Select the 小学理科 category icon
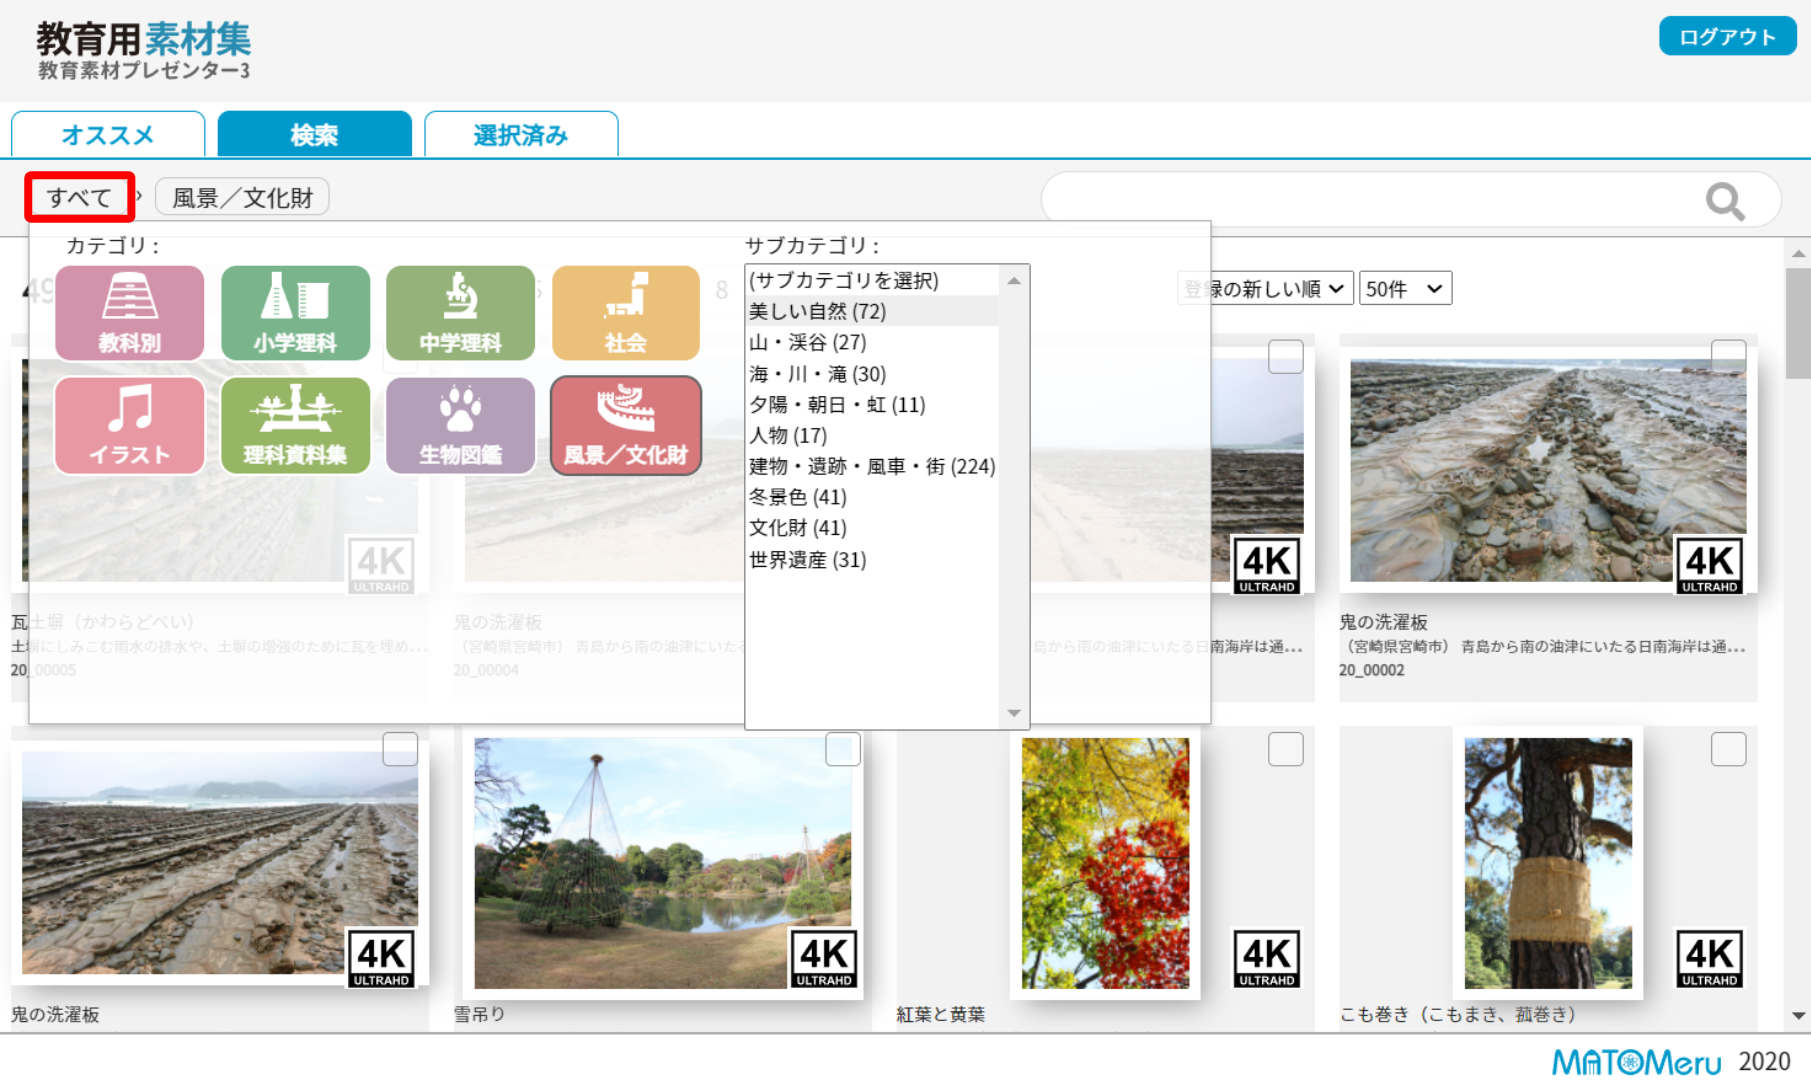1811x1080 pixels. (295, 313)
